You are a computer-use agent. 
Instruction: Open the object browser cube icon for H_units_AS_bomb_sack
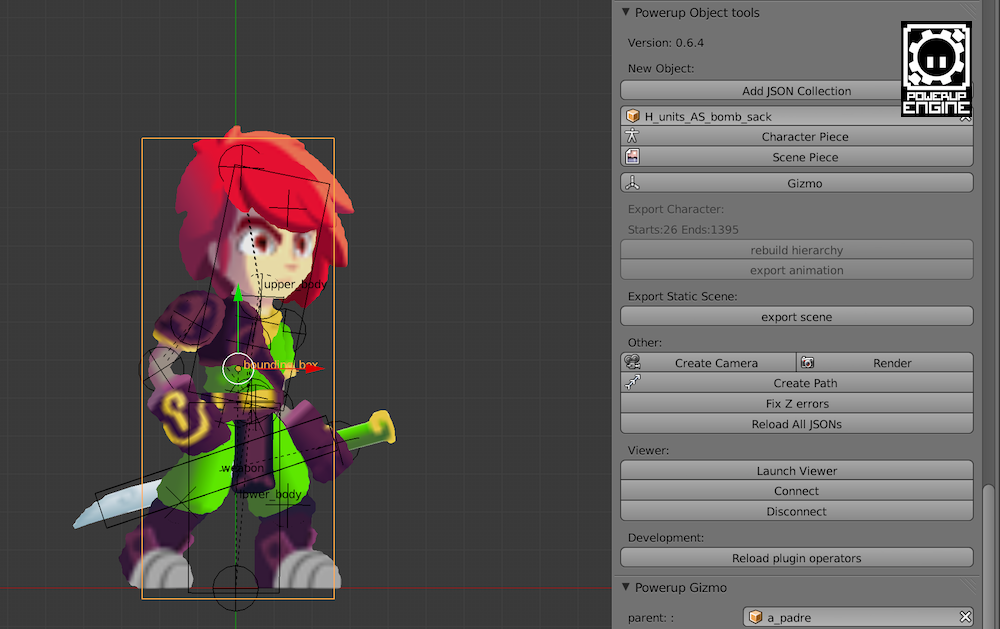coord(633,115)
